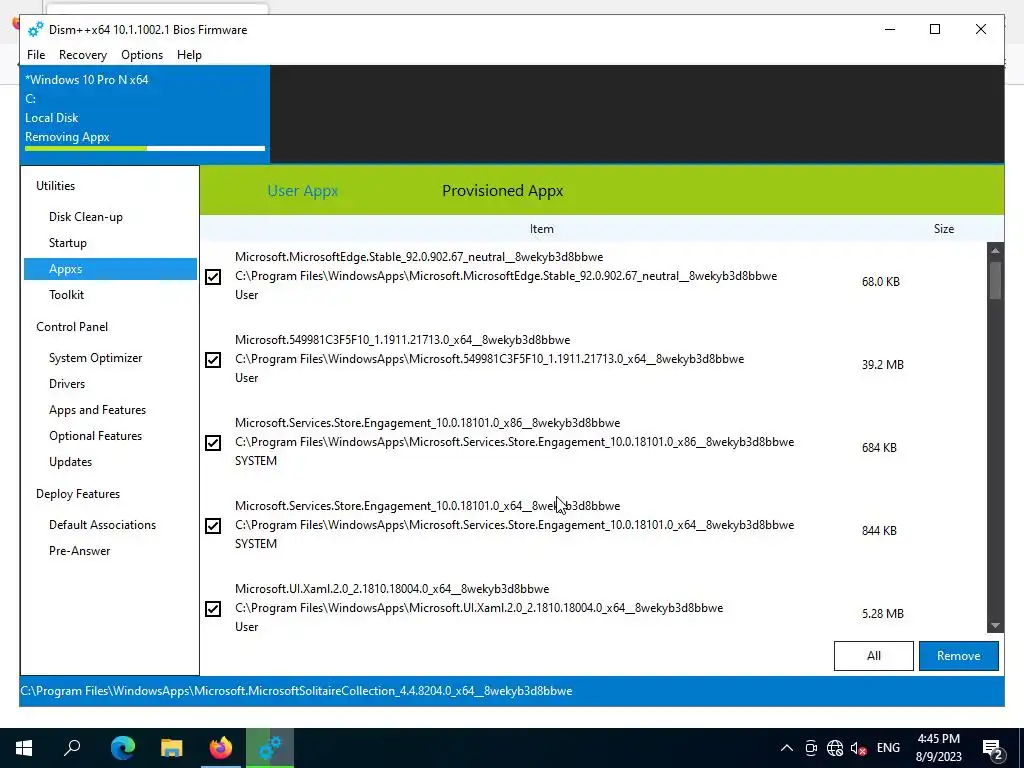
Task: Click Dism++ taskbar icon
Action: pos(270,748)
